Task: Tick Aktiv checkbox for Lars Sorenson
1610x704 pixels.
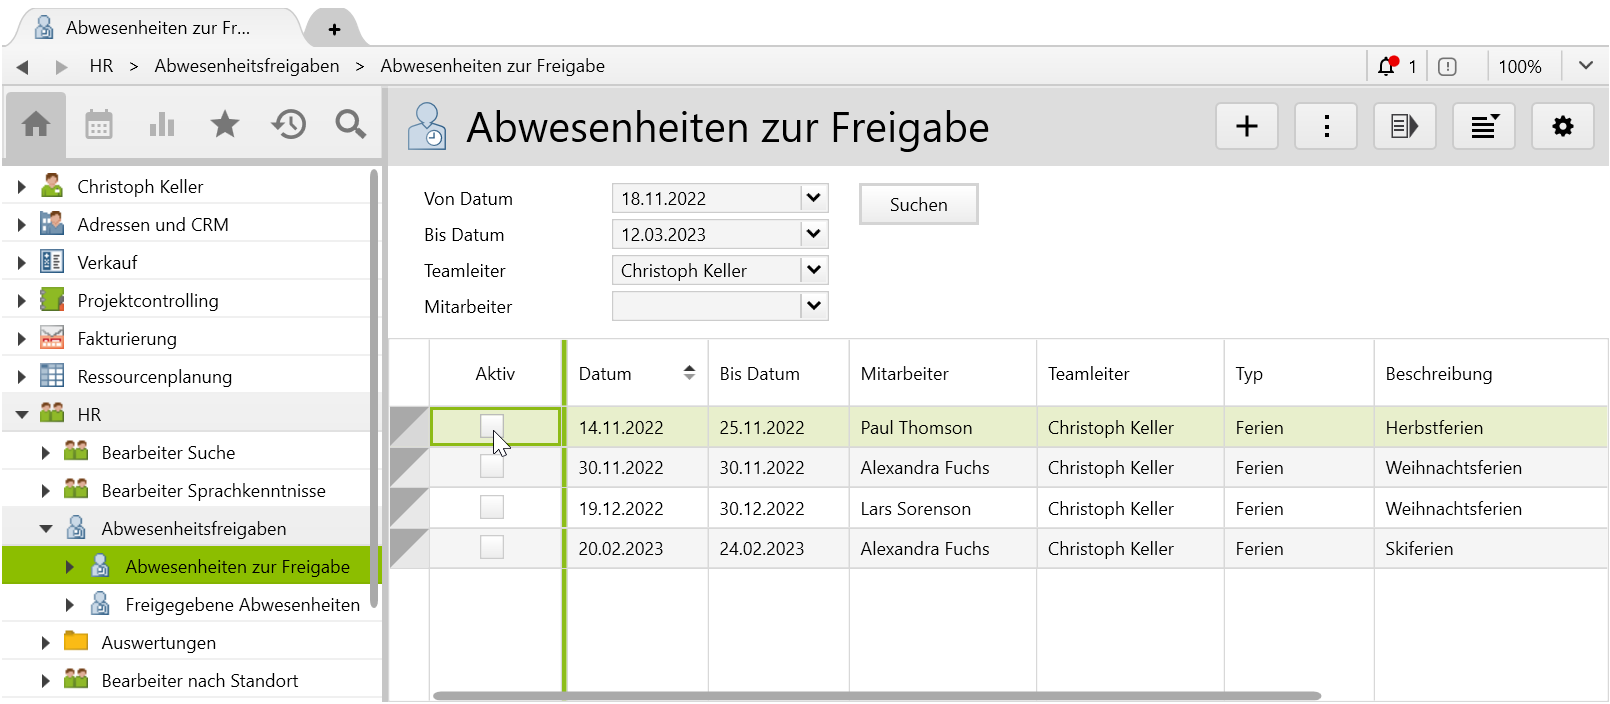Action: (492, 508)
